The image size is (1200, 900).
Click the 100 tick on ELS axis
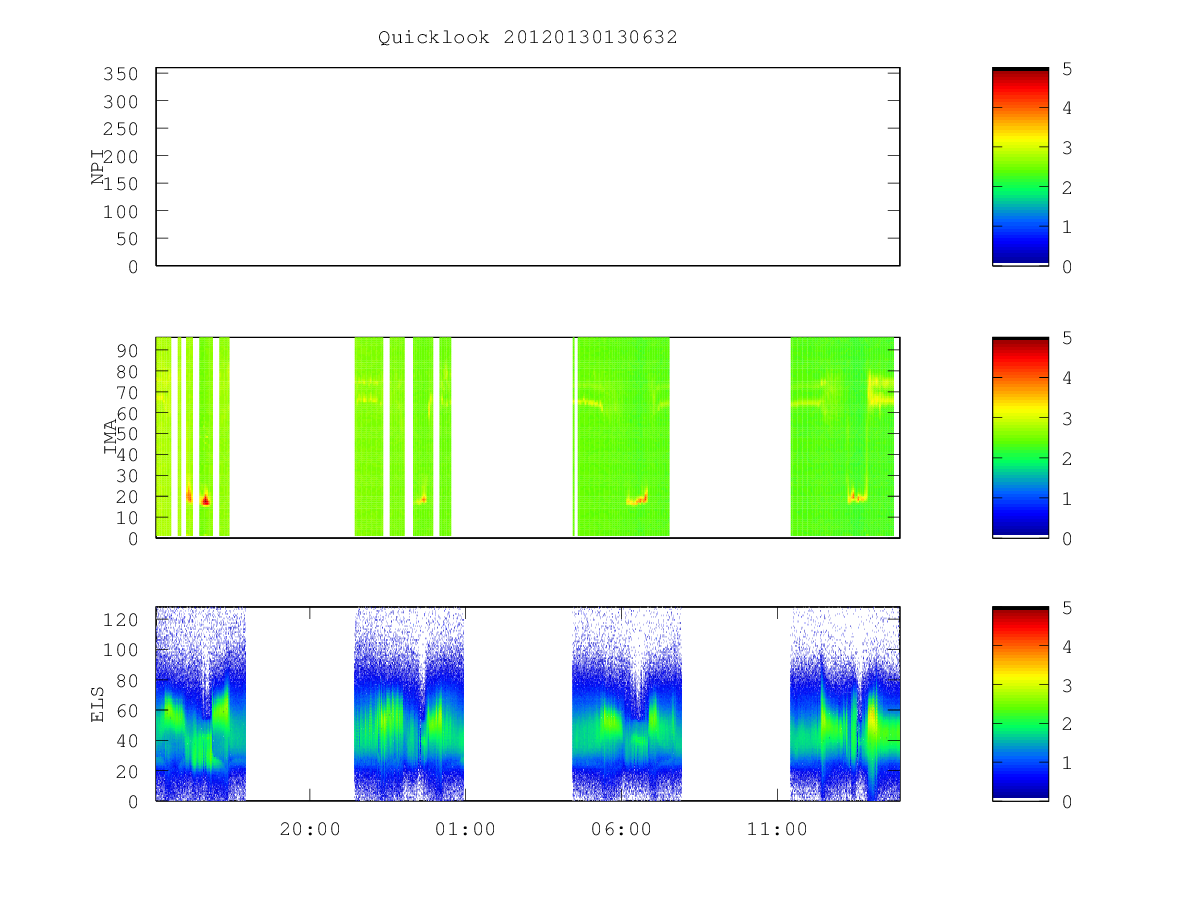123,650
